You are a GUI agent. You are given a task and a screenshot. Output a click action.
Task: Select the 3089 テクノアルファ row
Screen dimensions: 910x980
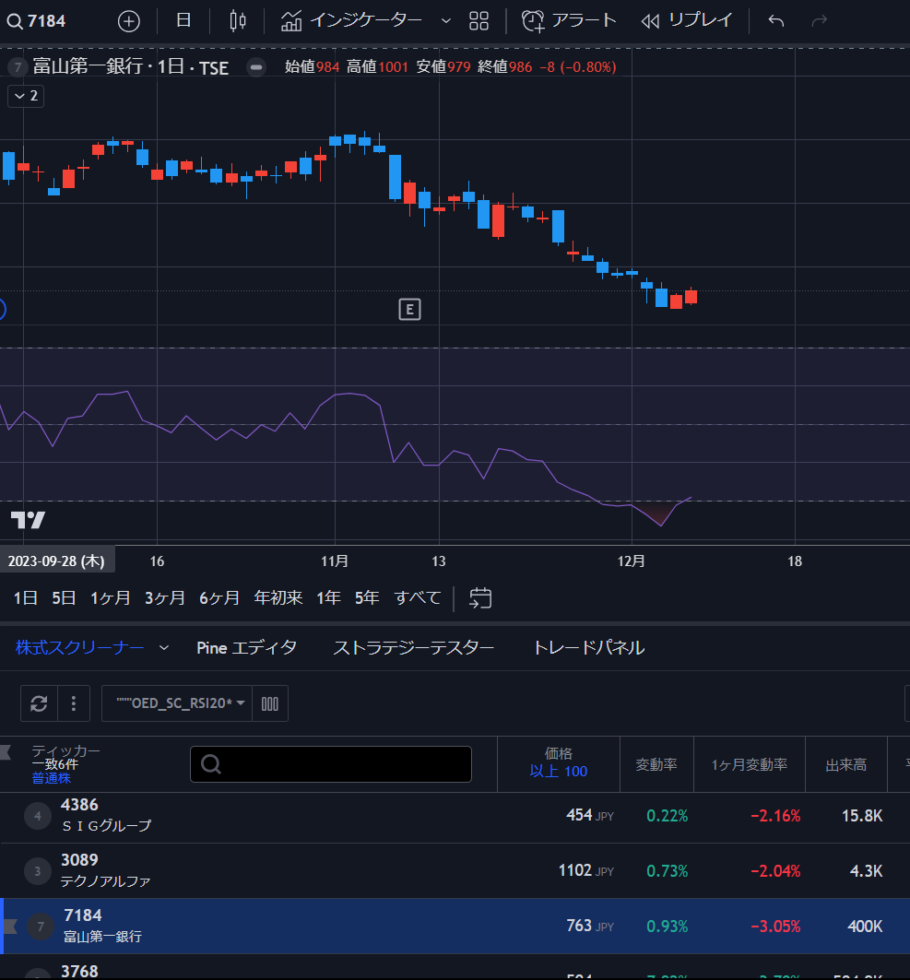tap(455, 871)
